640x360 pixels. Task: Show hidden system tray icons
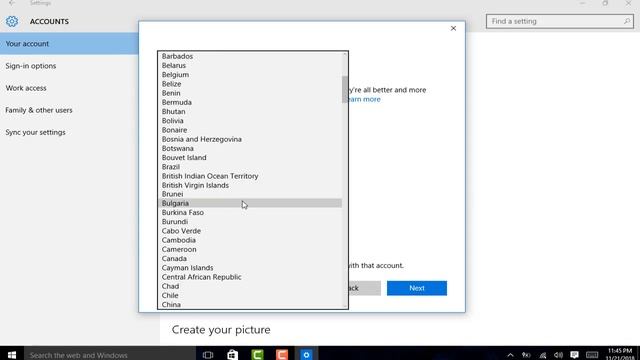(x=510, y=355)
